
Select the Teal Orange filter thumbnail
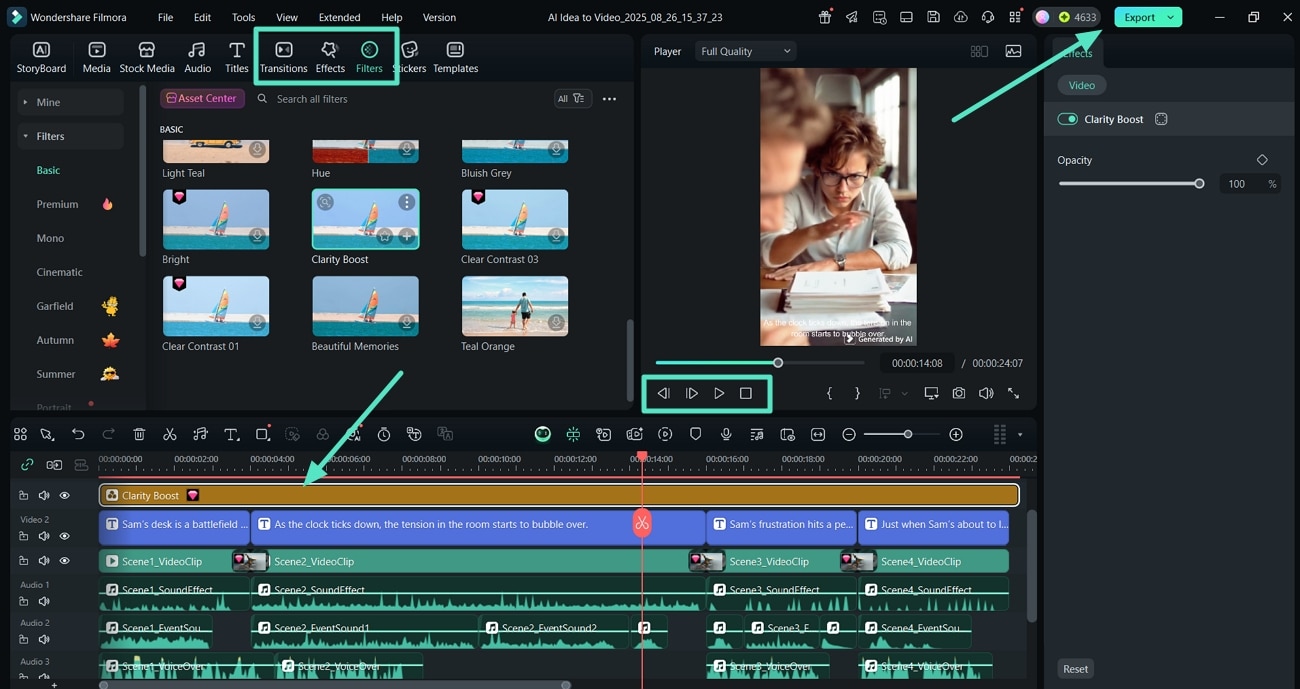(x=514, y=306)
